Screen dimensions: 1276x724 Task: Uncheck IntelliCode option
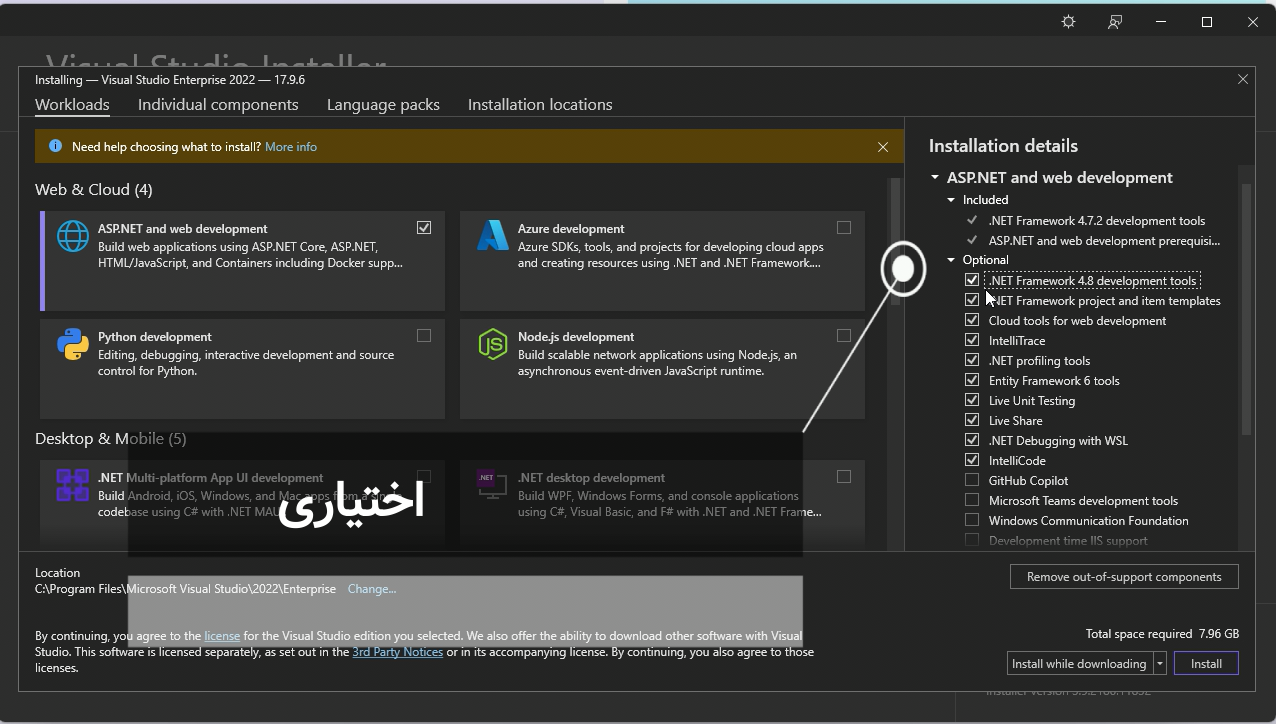(x=972, y=460)
